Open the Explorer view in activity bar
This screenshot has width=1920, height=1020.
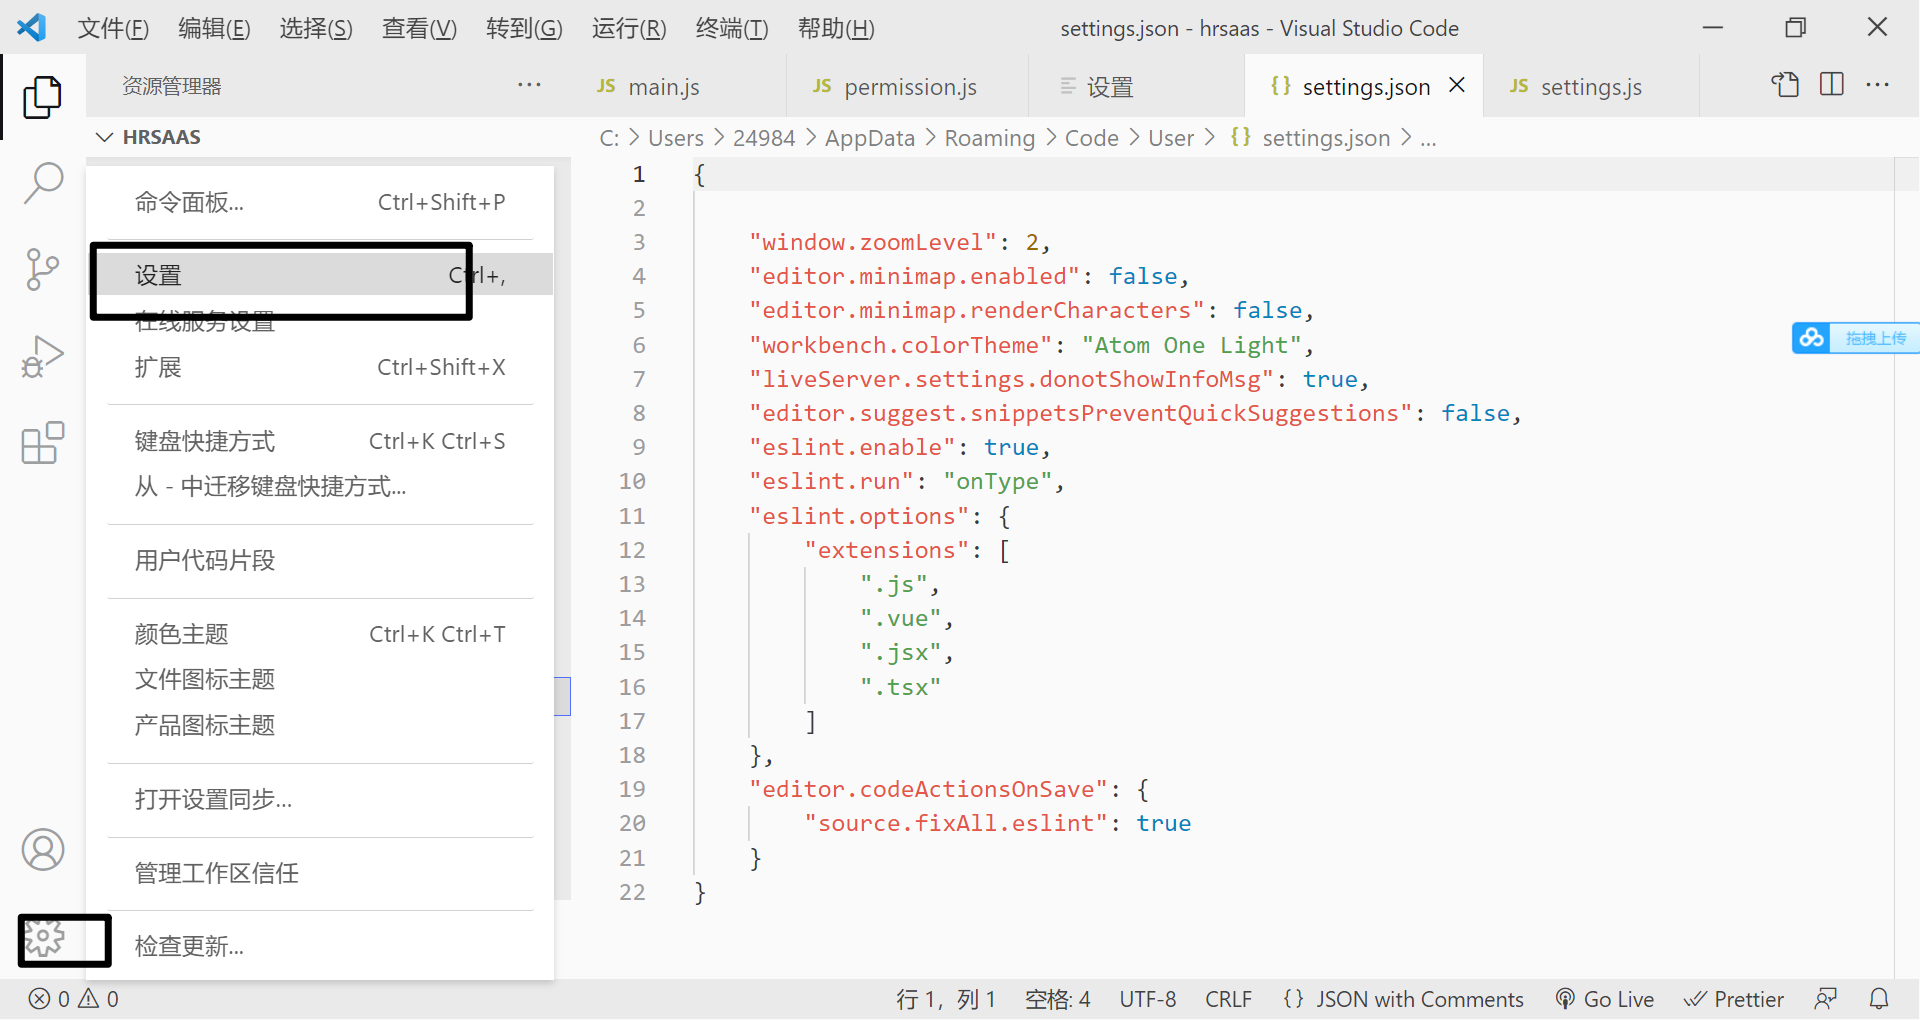click(42, 97)
